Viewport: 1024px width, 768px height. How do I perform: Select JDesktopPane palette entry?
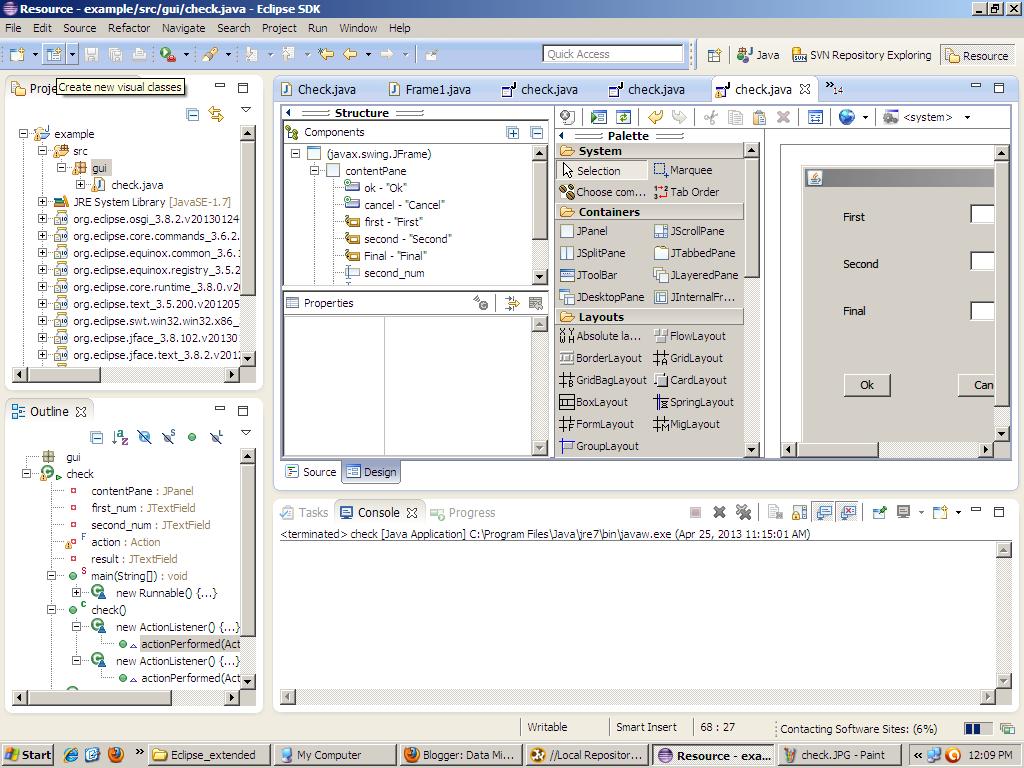(x=602, y=297)
